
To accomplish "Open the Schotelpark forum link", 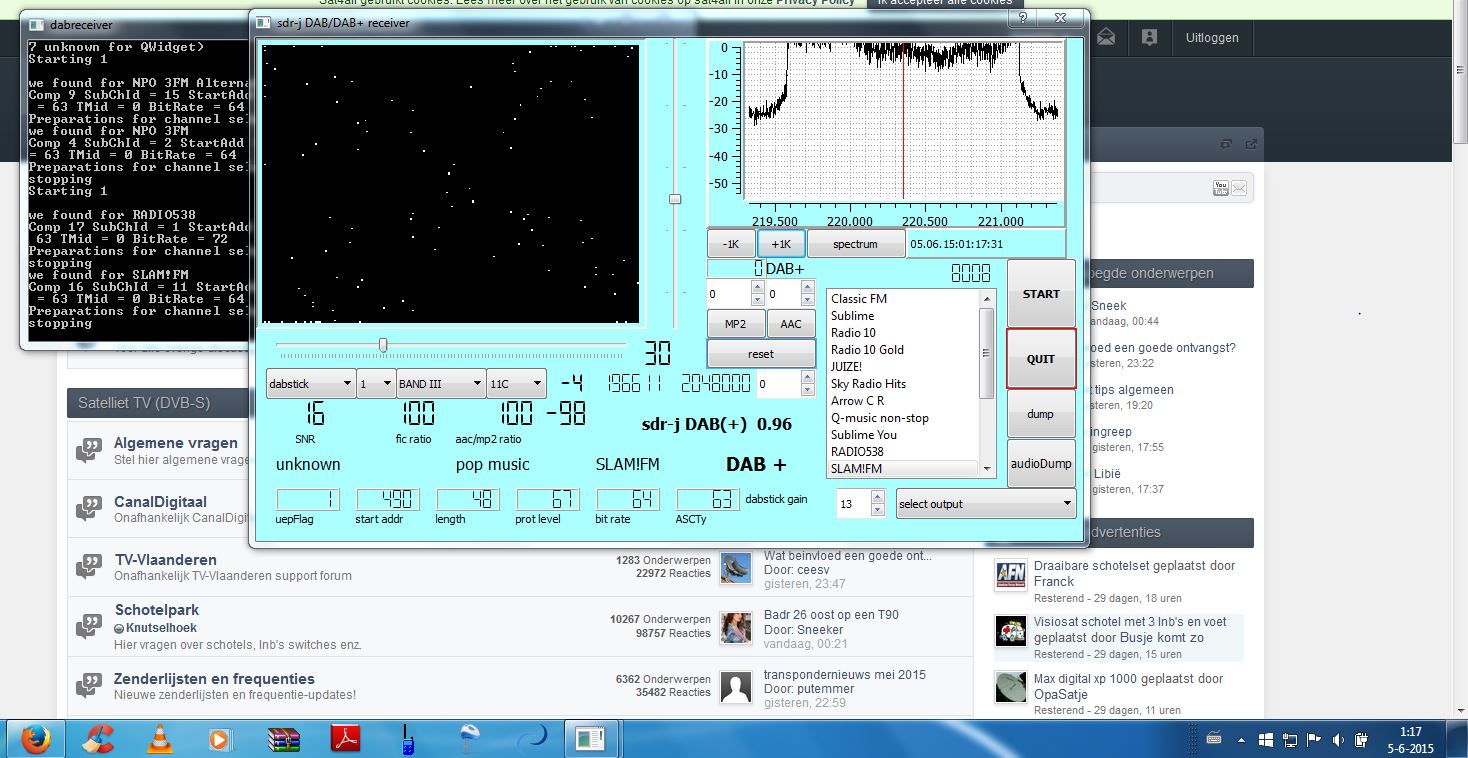I will [x=157, y=609].
